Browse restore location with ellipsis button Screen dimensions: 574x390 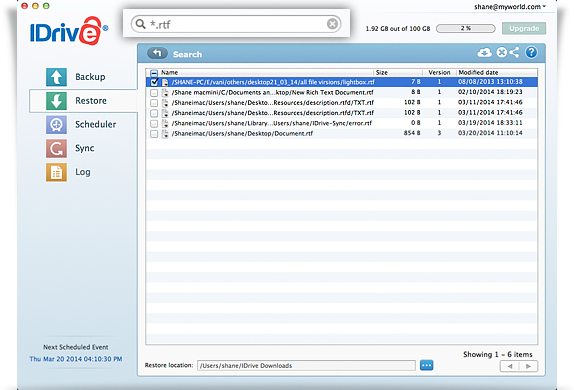tap(426, 365)
